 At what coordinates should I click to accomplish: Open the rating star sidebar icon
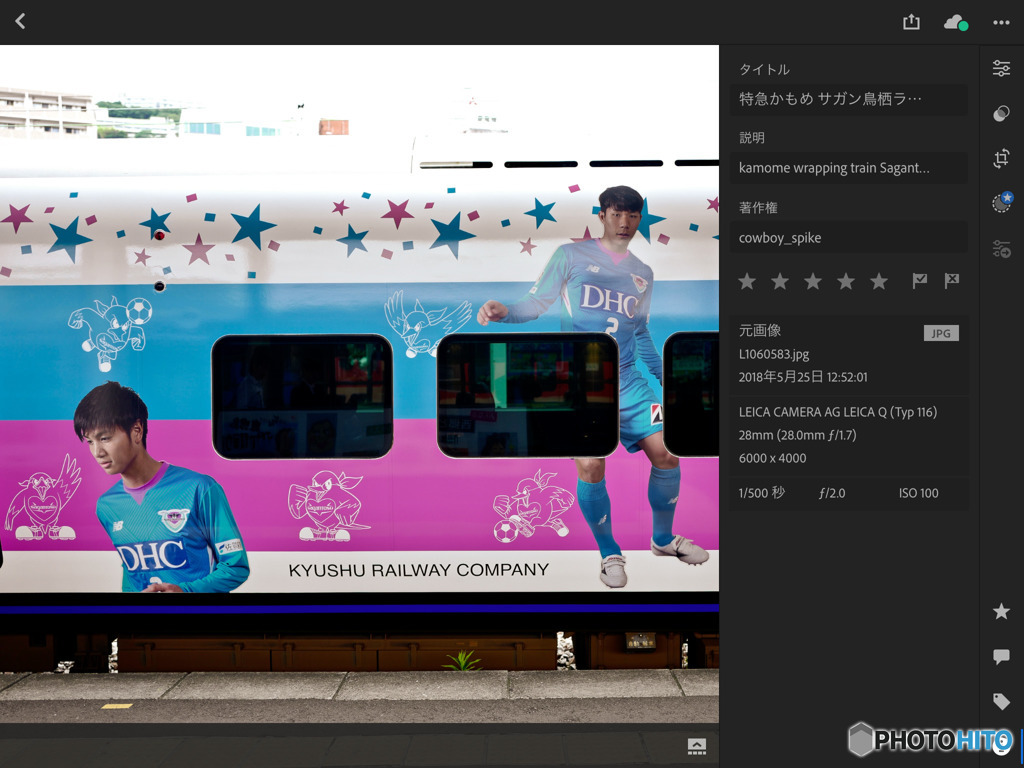[x=1001, y=611]
